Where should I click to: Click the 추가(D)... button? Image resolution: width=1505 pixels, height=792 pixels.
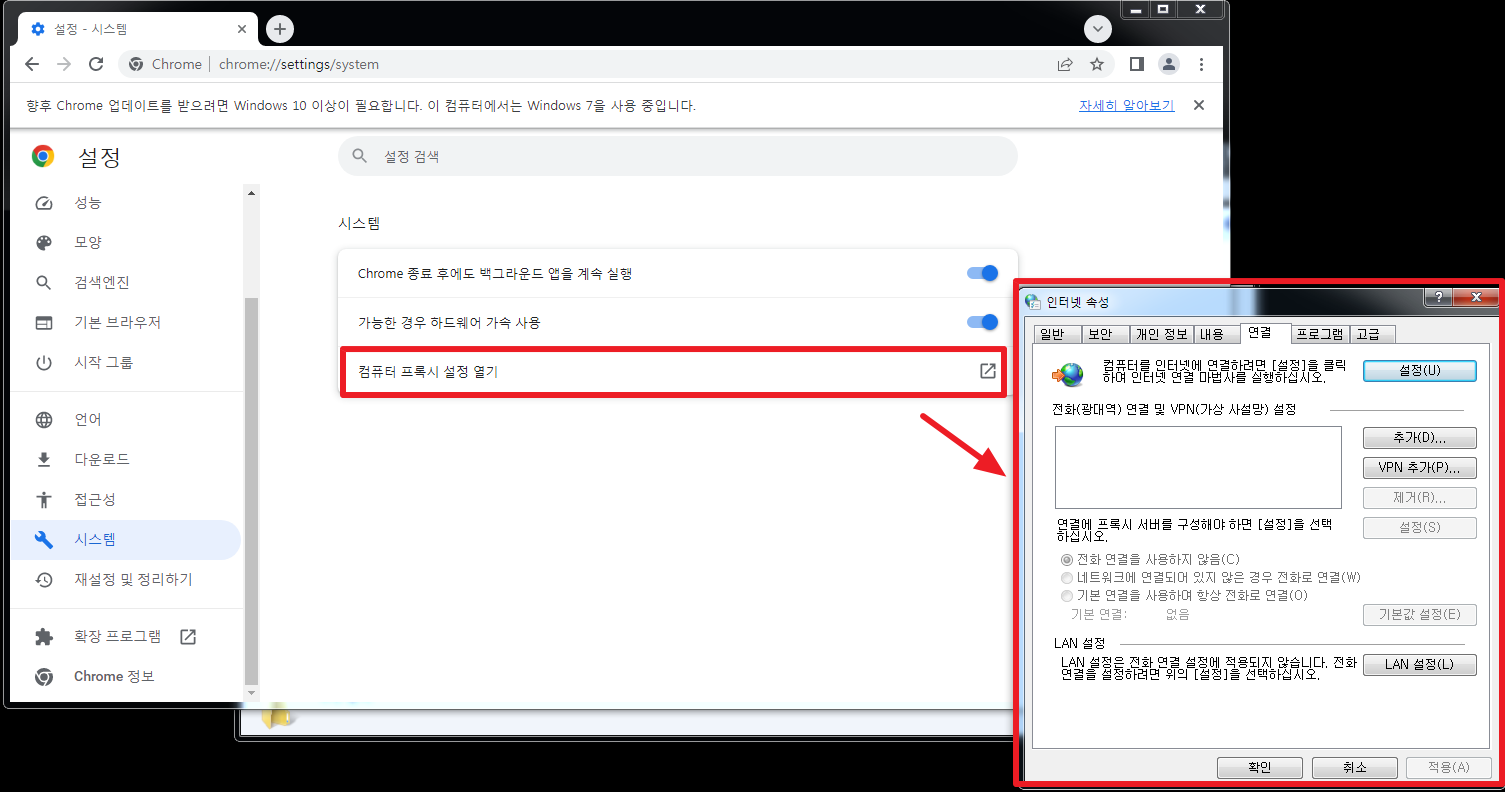click(x=1420, y=438)
